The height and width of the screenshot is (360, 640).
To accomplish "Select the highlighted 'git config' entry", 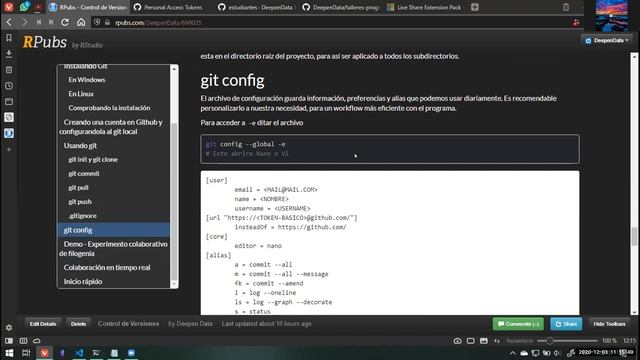I will pyautogui.click(x=114, y=230).
